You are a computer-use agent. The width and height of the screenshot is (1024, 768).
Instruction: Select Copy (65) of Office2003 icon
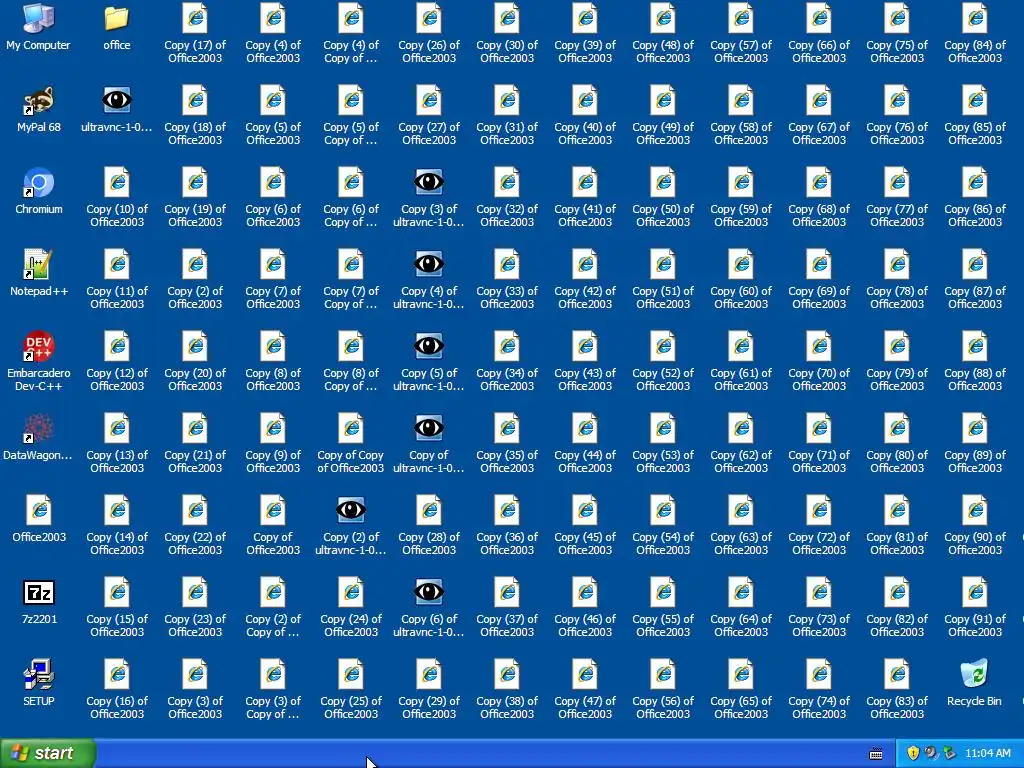(x=741, y=675)
